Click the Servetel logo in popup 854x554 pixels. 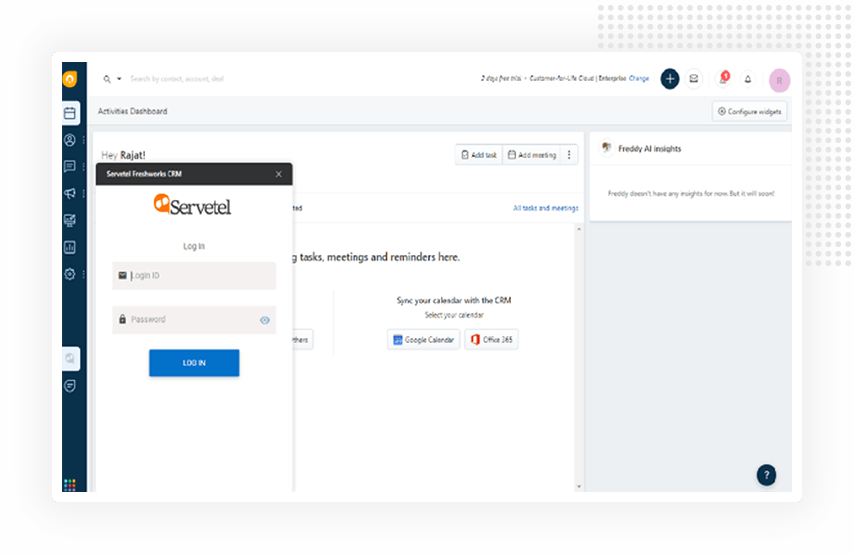(192, 205)
